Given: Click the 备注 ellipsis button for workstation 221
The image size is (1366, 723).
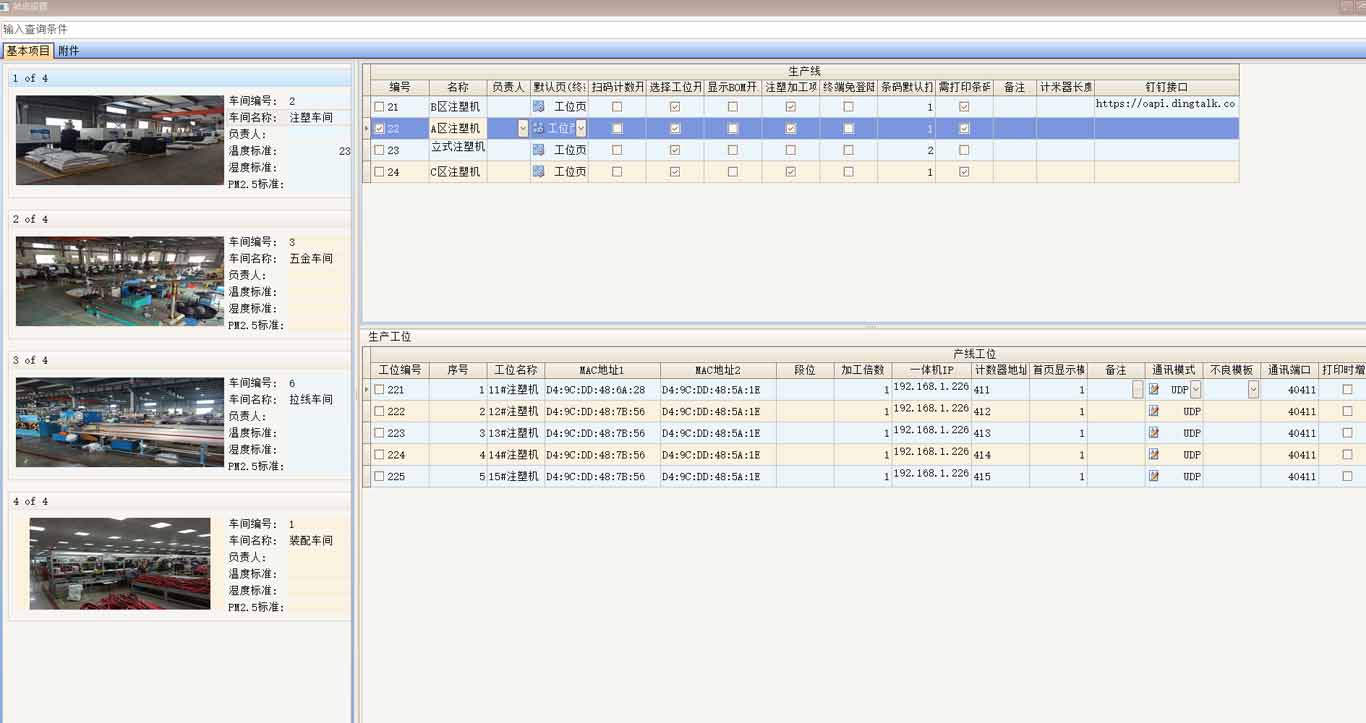Looking at the screenshot, I should coord(1137,390).
